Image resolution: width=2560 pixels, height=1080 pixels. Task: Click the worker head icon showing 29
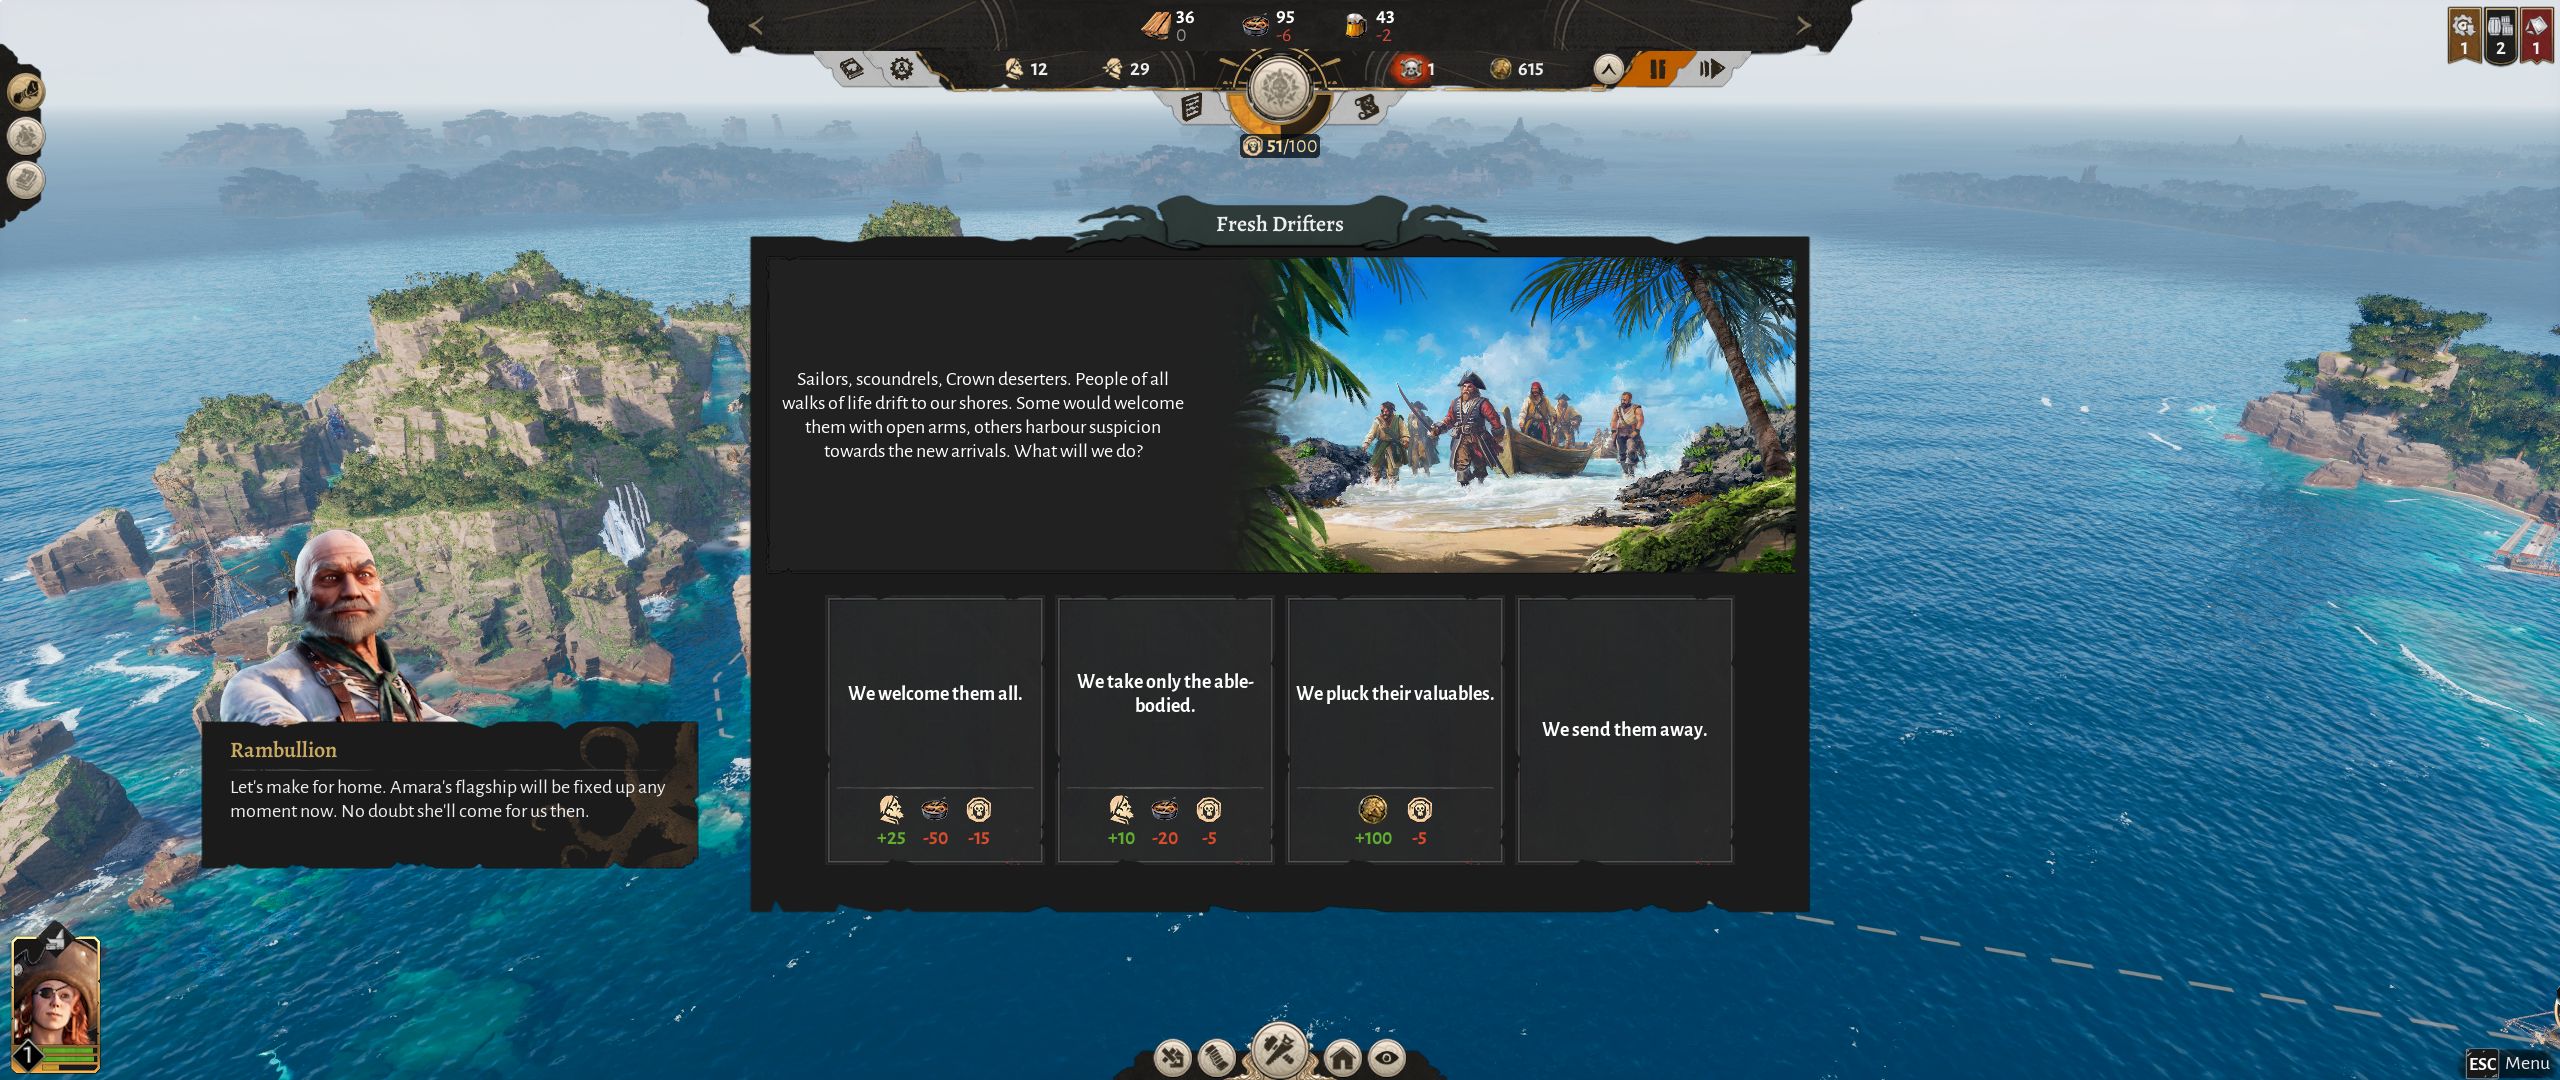click(x=1113, y=69)
